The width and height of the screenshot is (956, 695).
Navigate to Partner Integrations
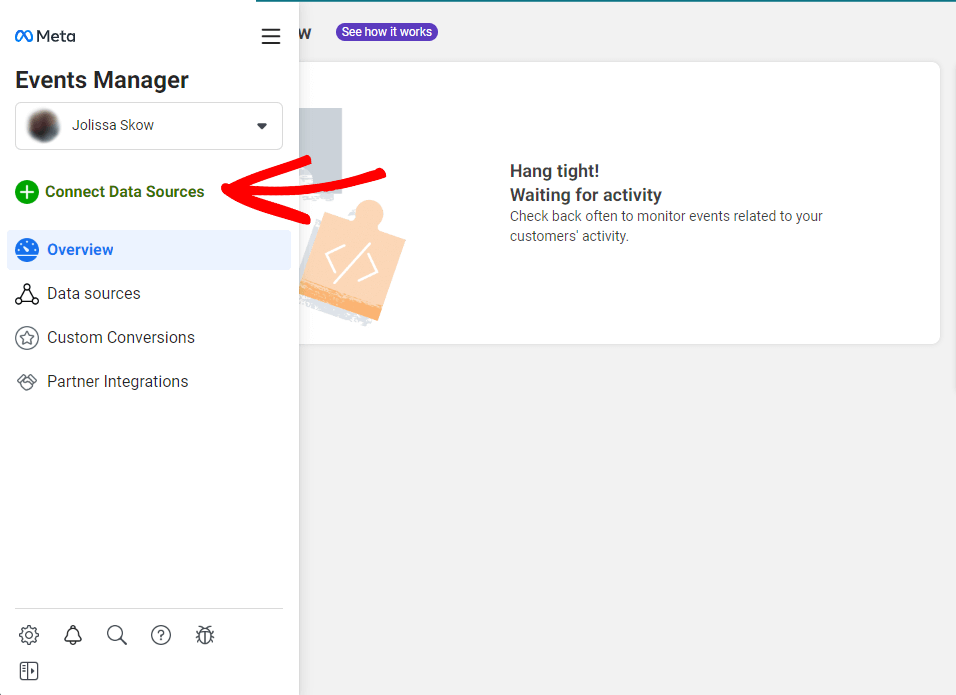click(117, 381)
